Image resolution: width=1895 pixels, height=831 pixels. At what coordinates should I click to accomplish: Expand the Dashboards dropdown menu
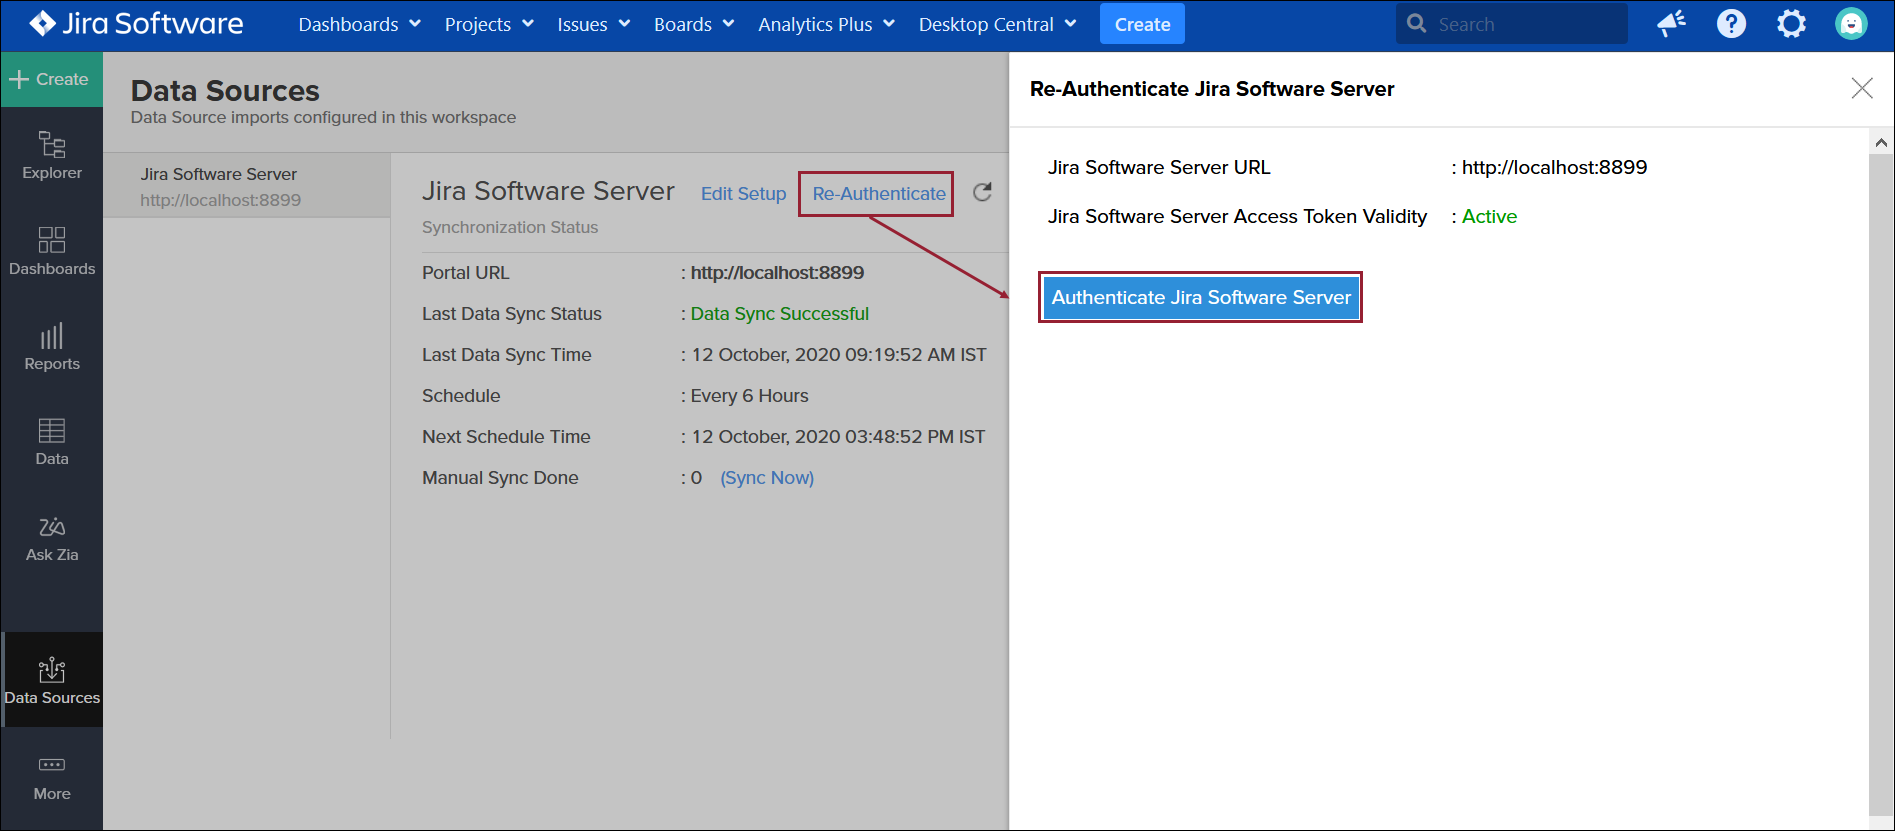pos(359,24)
